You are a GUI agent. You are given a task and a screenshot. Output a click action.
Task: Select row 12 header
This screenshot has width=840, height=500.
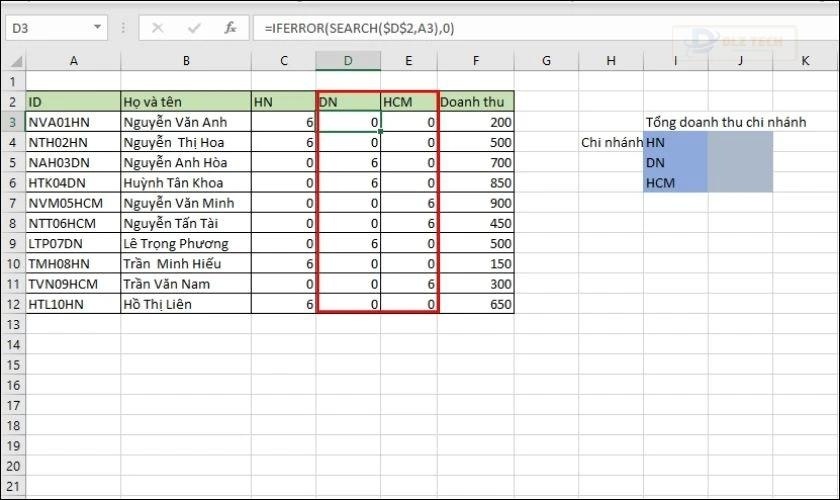click(13, 304)
